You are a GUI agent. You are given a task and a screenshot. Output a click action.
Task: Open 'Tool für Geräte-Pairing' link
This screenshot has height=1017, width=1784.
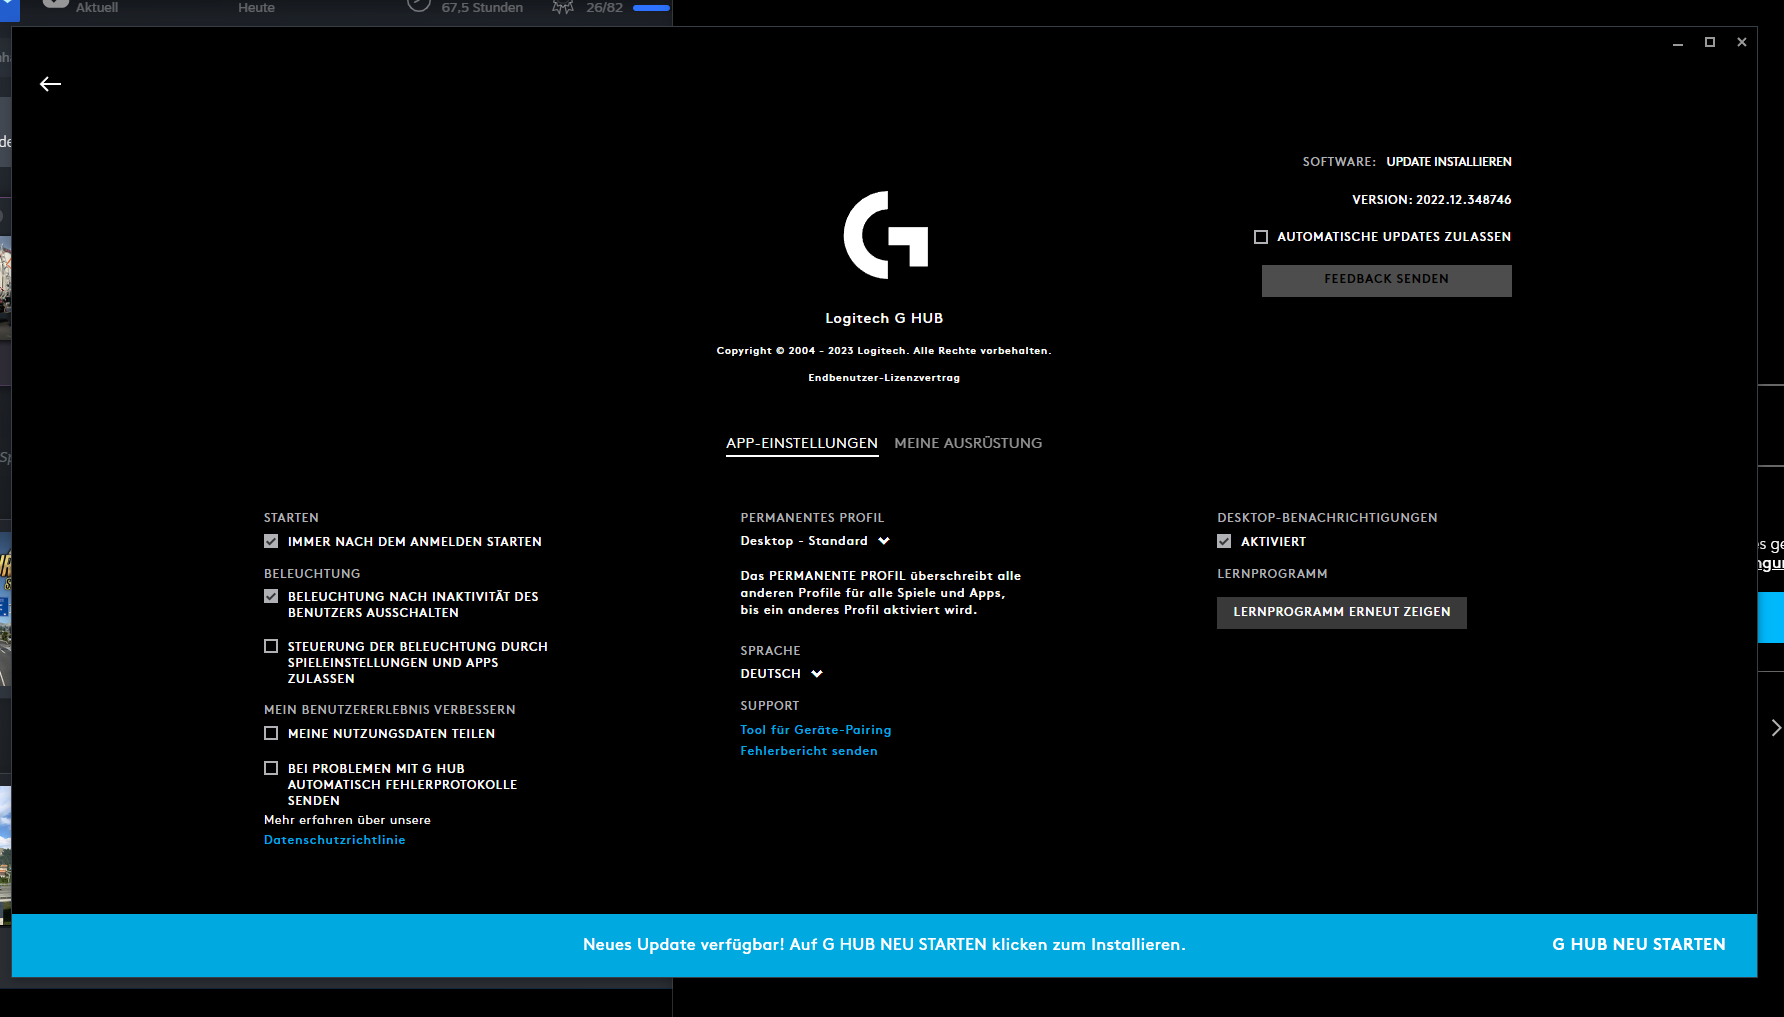pos(816,730)
